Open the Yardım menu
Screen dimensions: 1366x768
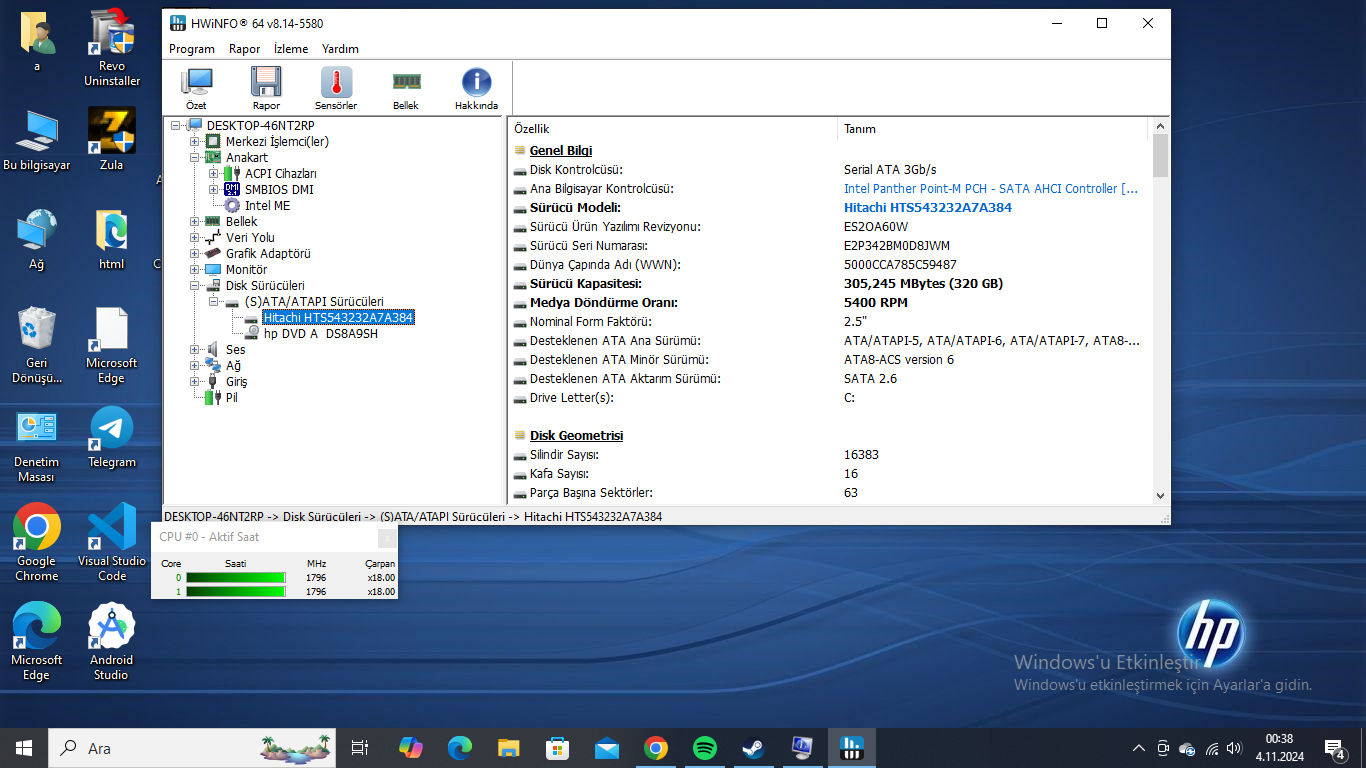(x=340, y=49)
